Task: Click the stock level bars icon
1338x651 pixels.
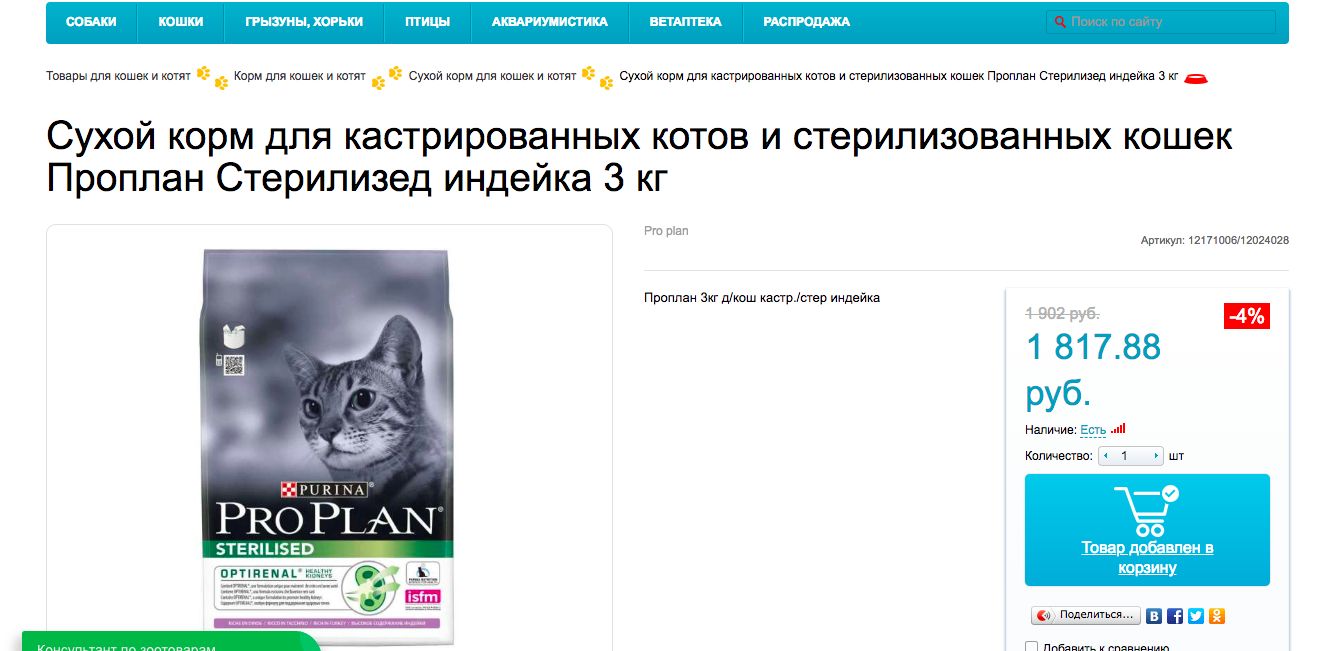Action: (1118, 429)
